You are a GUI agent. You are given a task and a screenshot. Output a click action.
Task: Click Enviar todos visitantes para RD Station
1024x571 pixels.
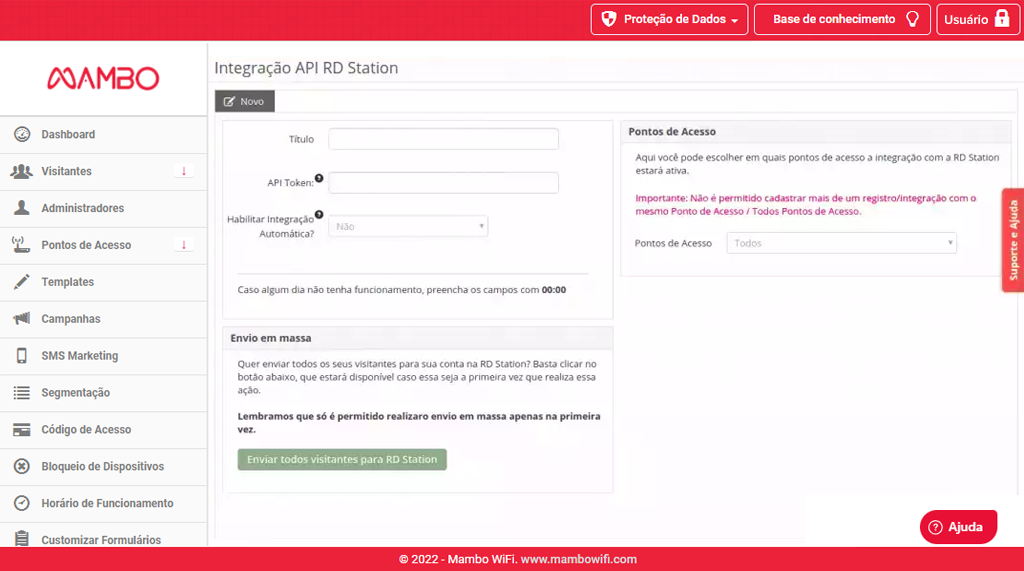pyautogui.click(x=342, y=459)
